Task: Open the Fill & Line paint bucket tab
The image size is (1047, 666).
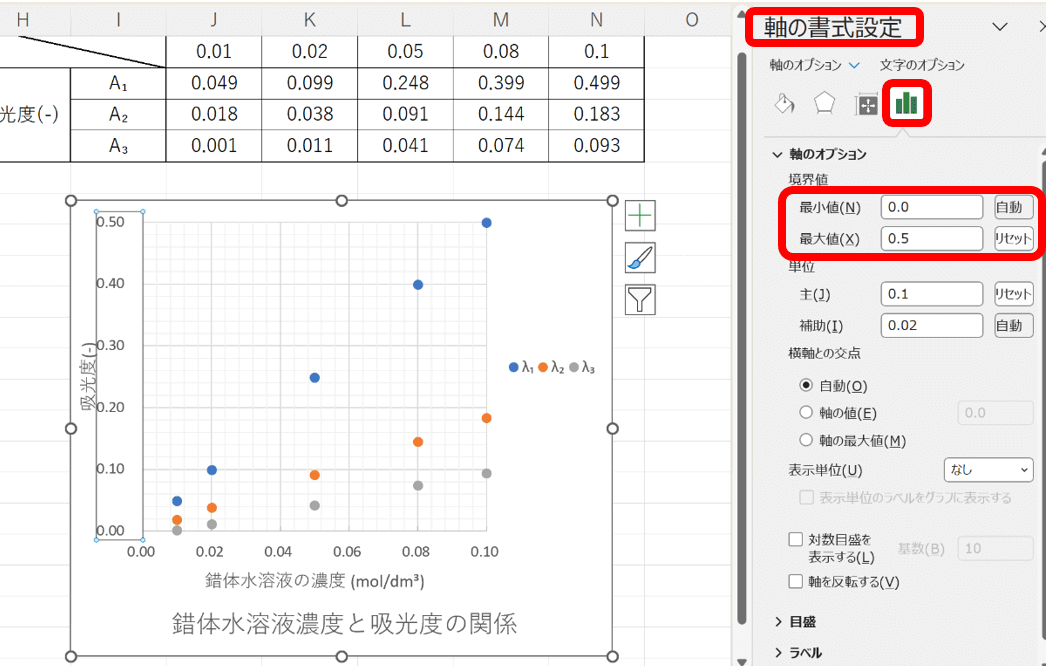Action: click(x=785, y=104)
